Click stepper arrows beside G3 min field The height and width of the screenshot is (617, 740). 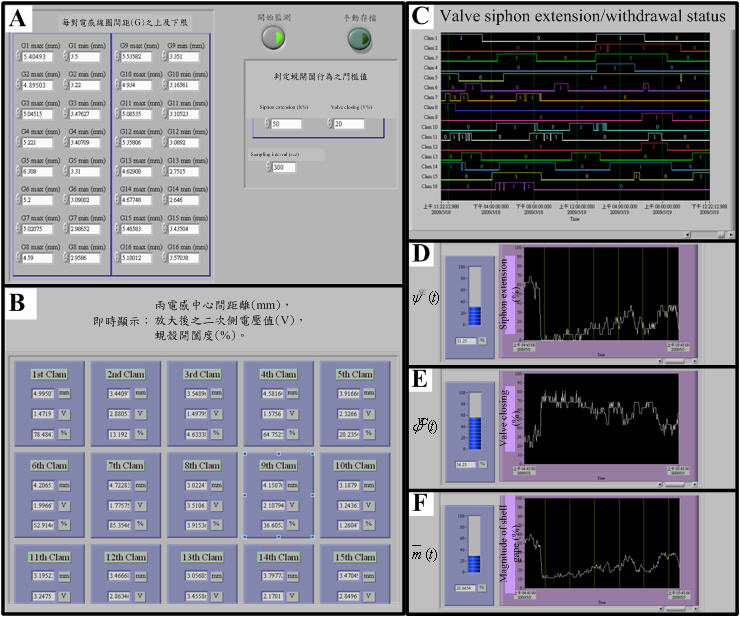click(x=66, y=114)
